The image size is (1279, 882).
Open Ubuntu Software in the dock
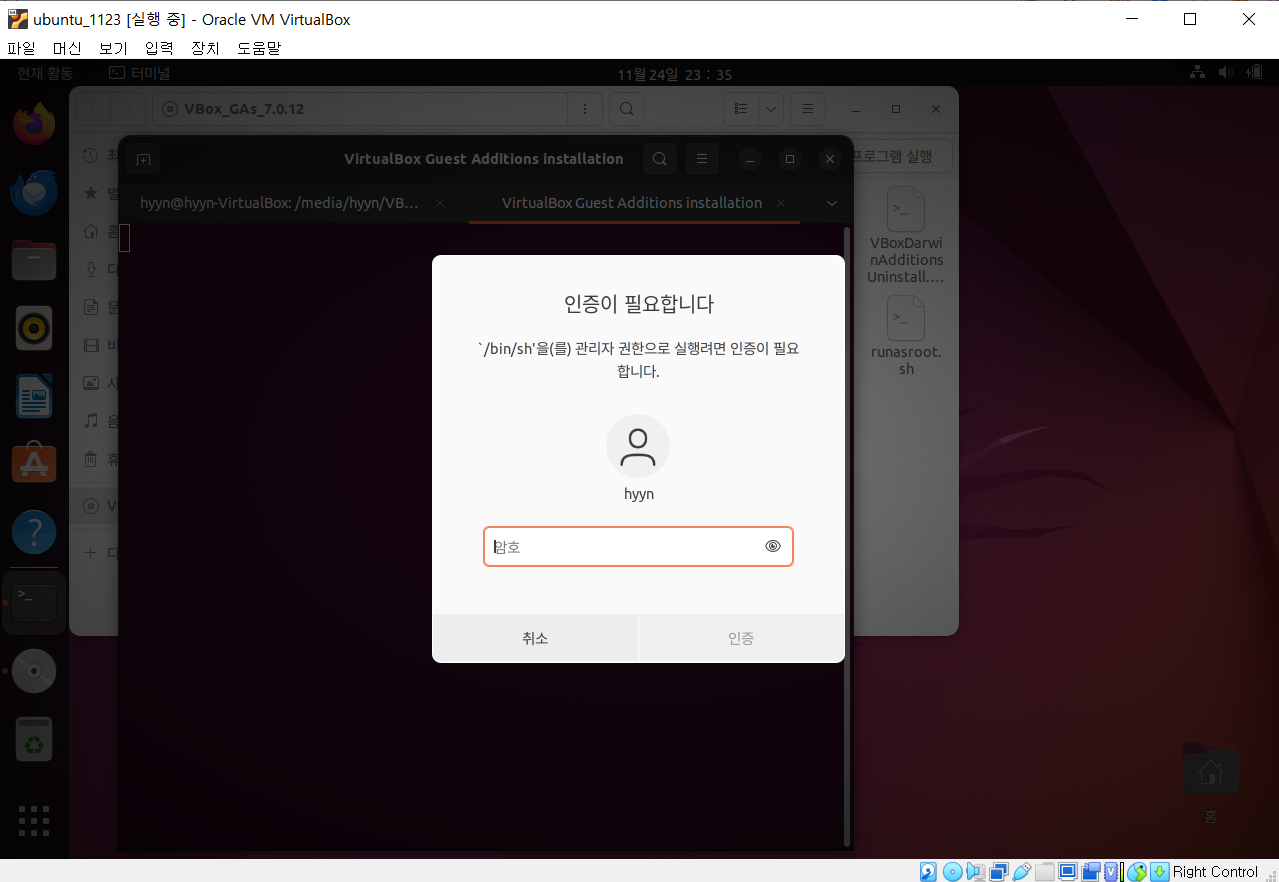click(34, 463)
